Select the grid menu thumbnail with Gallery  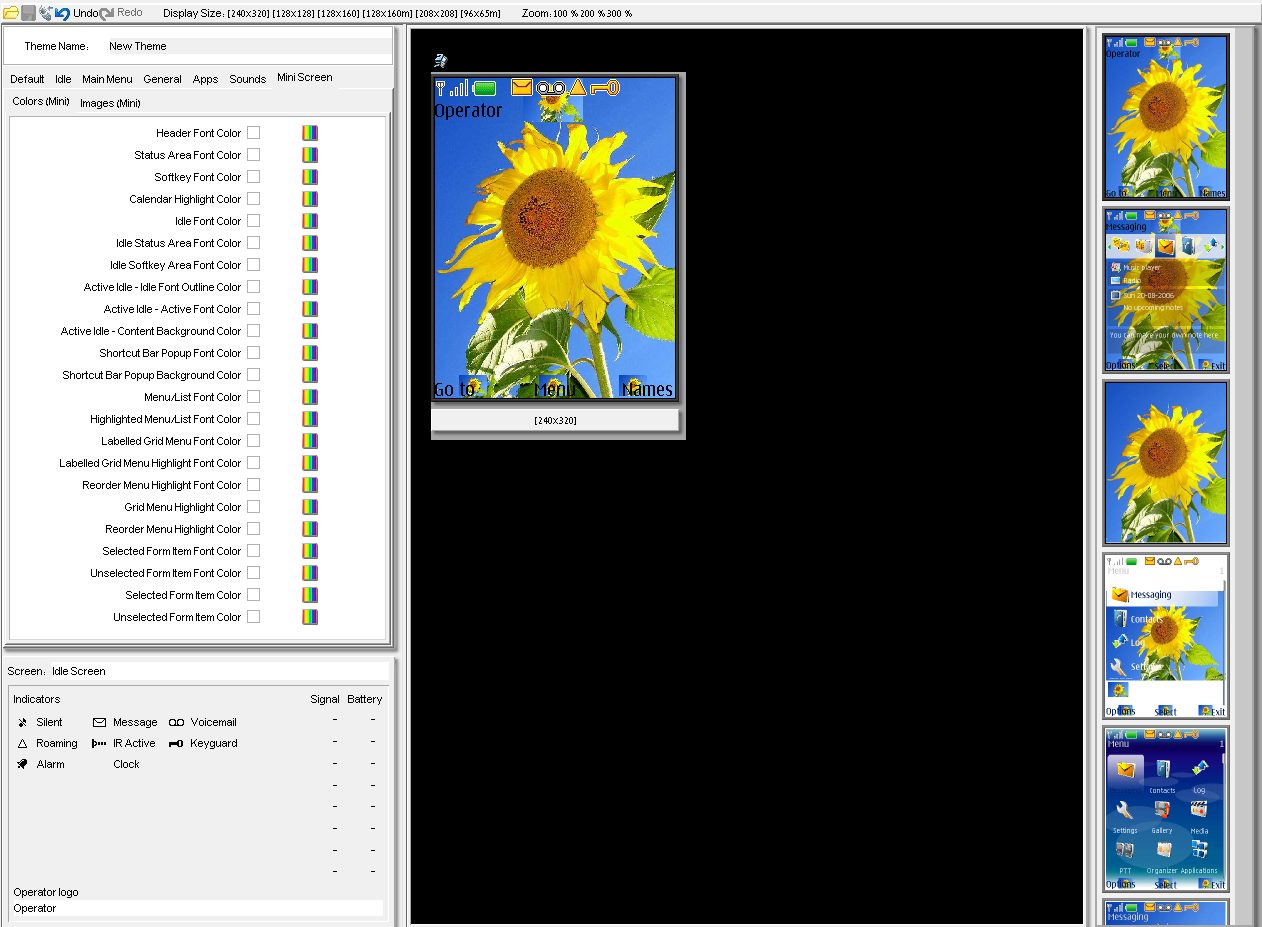click(1166, 809)
